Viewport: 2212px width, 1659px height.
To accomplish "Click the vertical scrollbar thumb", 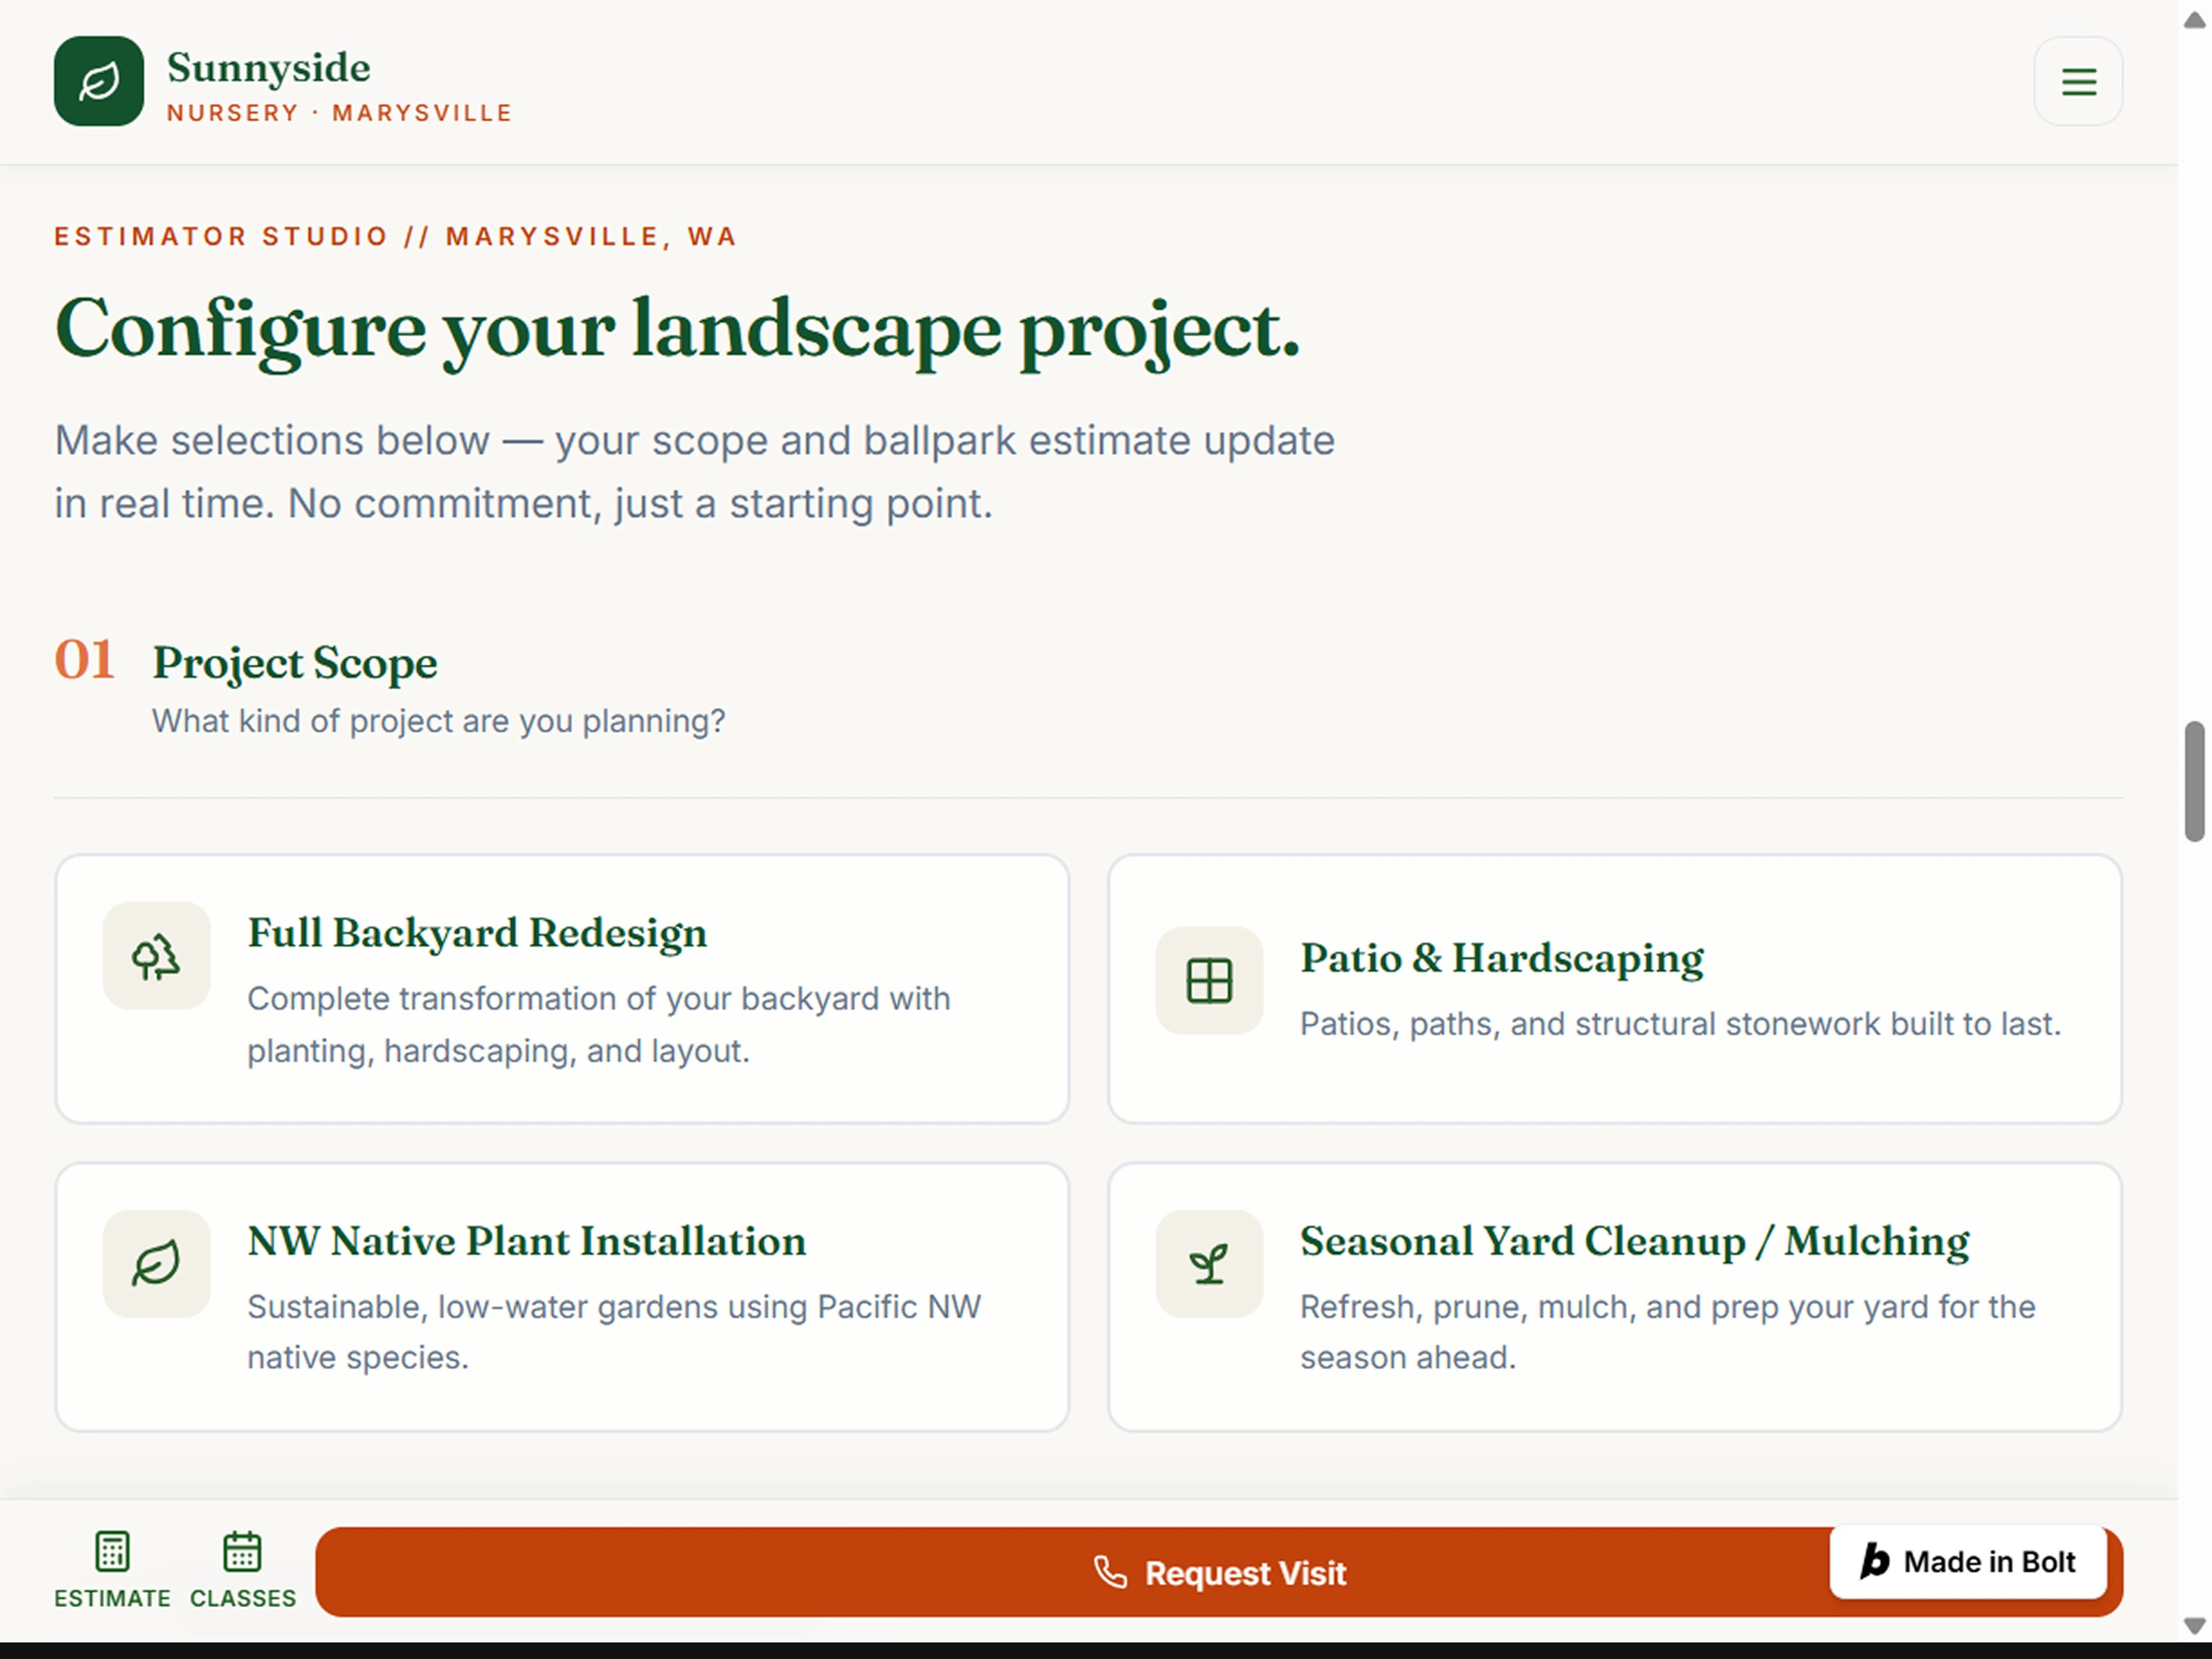I will pyautogui.click(x=2194, y=781).
